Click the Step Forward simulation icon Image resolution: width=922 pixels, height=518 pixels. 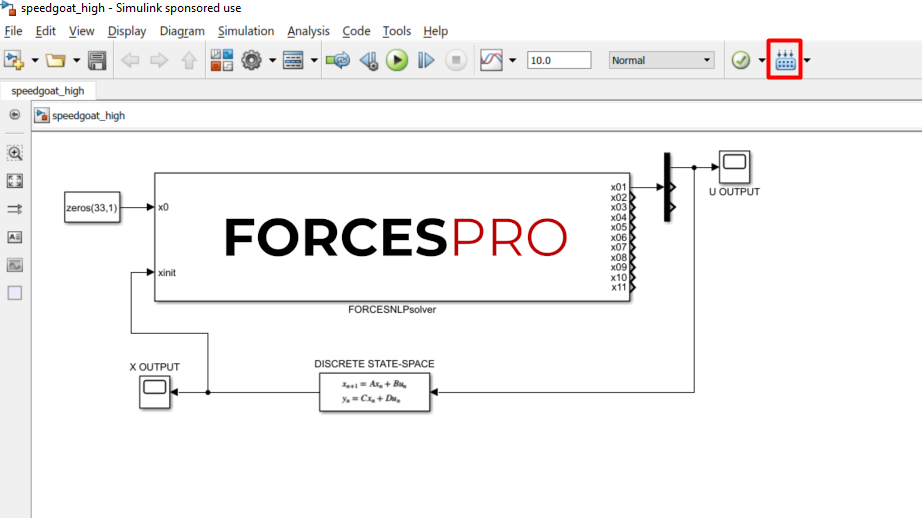pyautogui.click(x=426, y=61)
